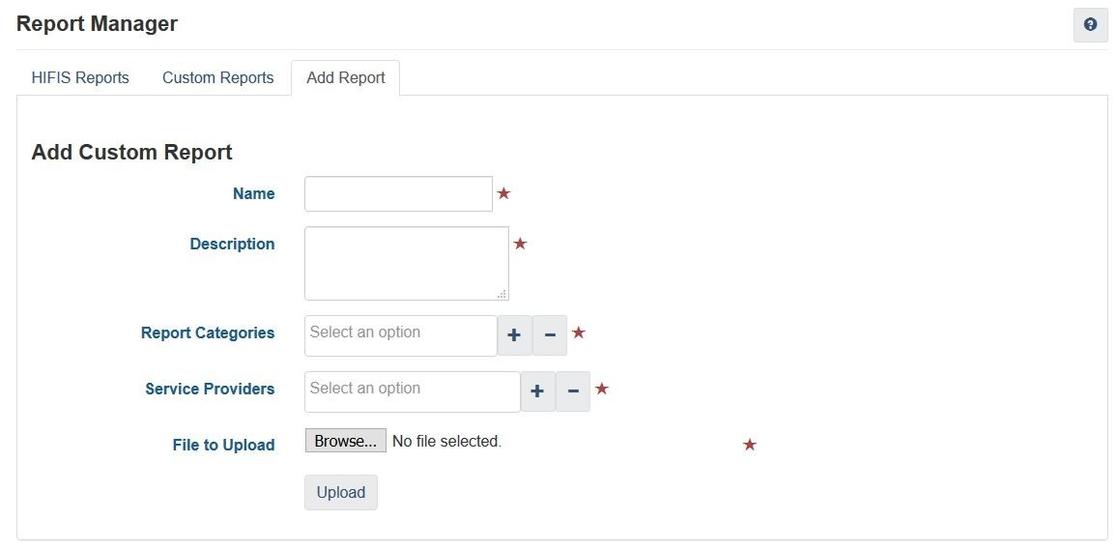Remove a Service Providers entry with minus
This screenshot has width=1118, height=550.
click(573, 392)
